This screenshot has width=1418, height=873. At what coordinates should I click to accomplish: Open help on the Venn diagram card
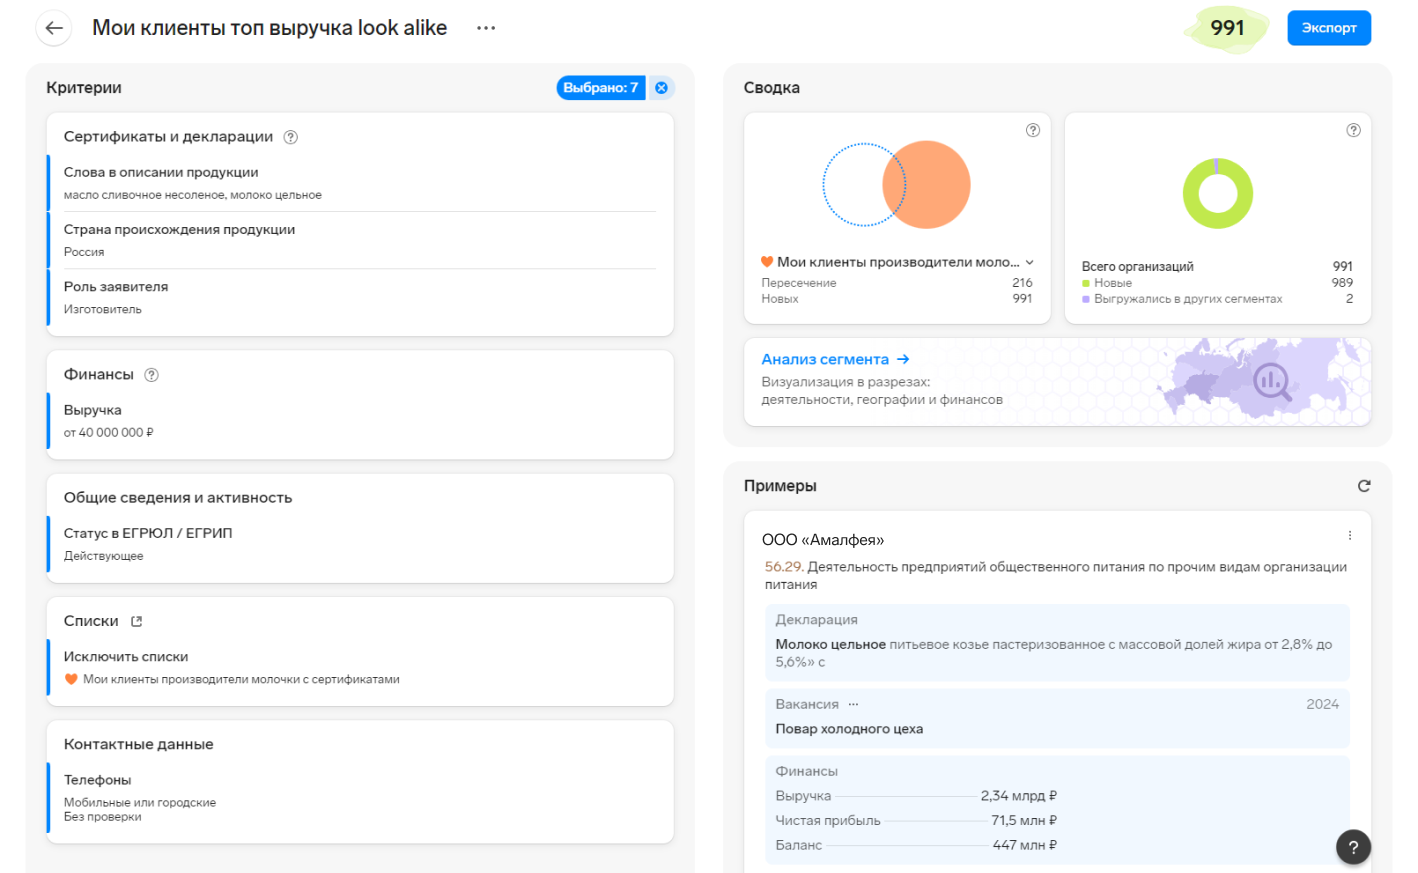(x=1033, y=130)
